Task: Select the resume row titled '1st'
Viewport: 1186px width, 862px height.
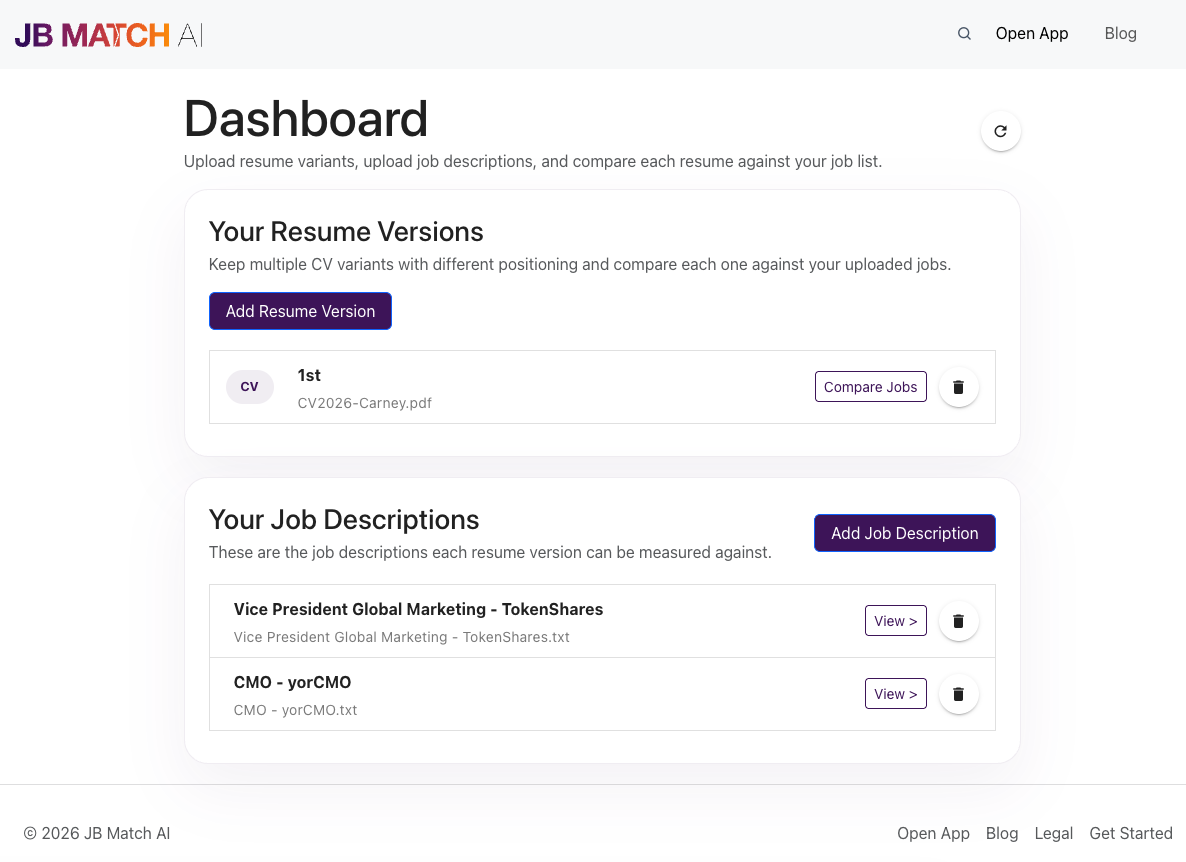Action: (x=308, y=375)
